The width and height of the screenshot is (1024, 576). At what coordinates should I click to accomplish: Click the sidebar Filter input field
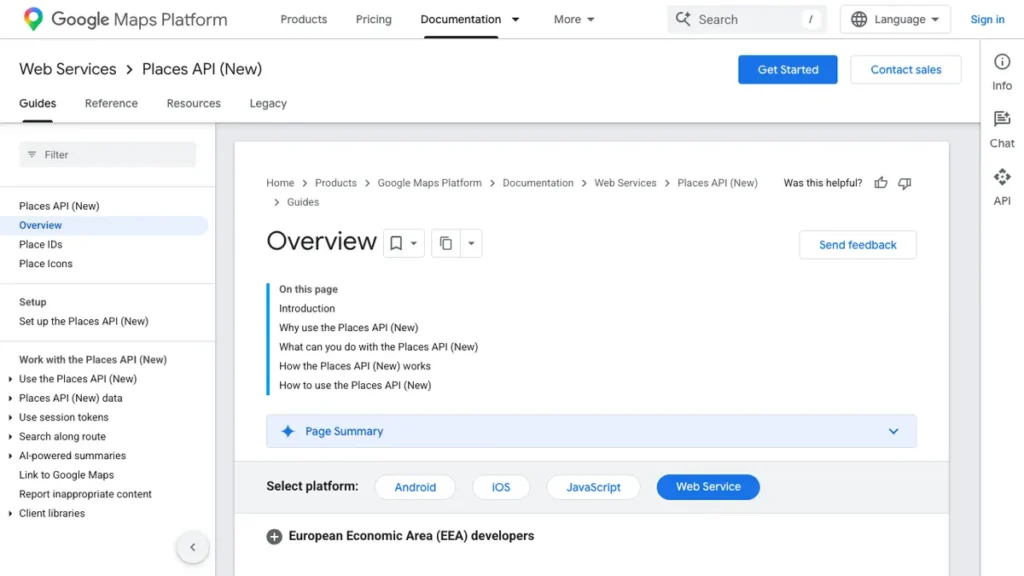pos(107,155)
